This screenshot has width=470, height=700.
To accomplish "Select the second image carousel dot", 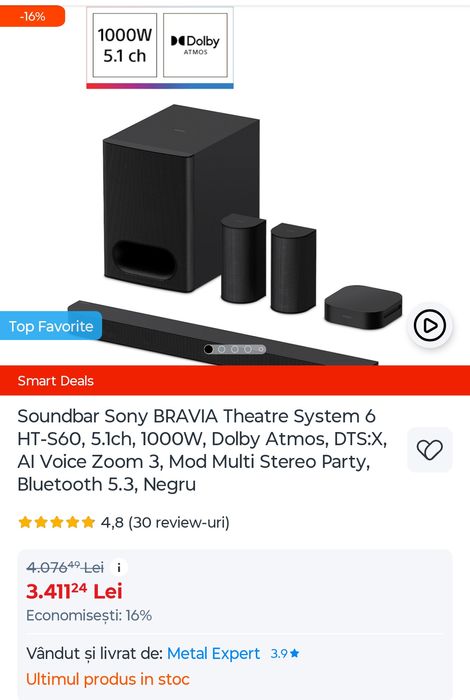I will [x=221, y=349].
